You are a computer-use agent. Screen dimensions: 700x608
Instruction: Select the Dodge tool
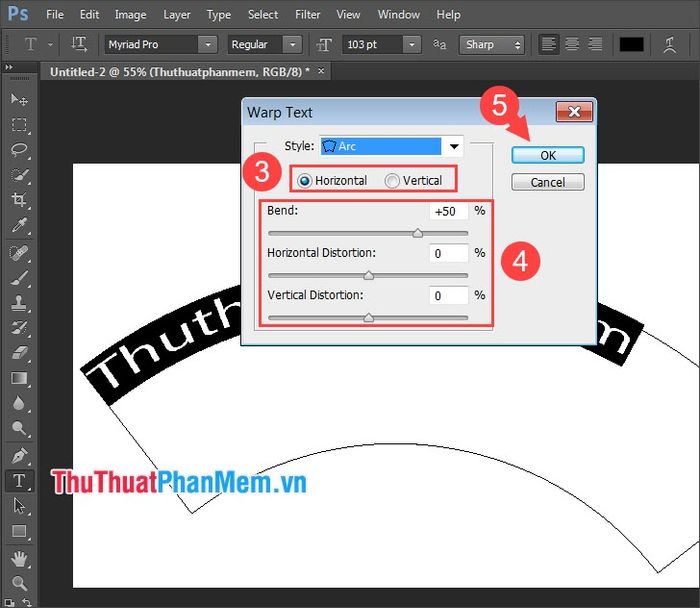click(19, 429)
